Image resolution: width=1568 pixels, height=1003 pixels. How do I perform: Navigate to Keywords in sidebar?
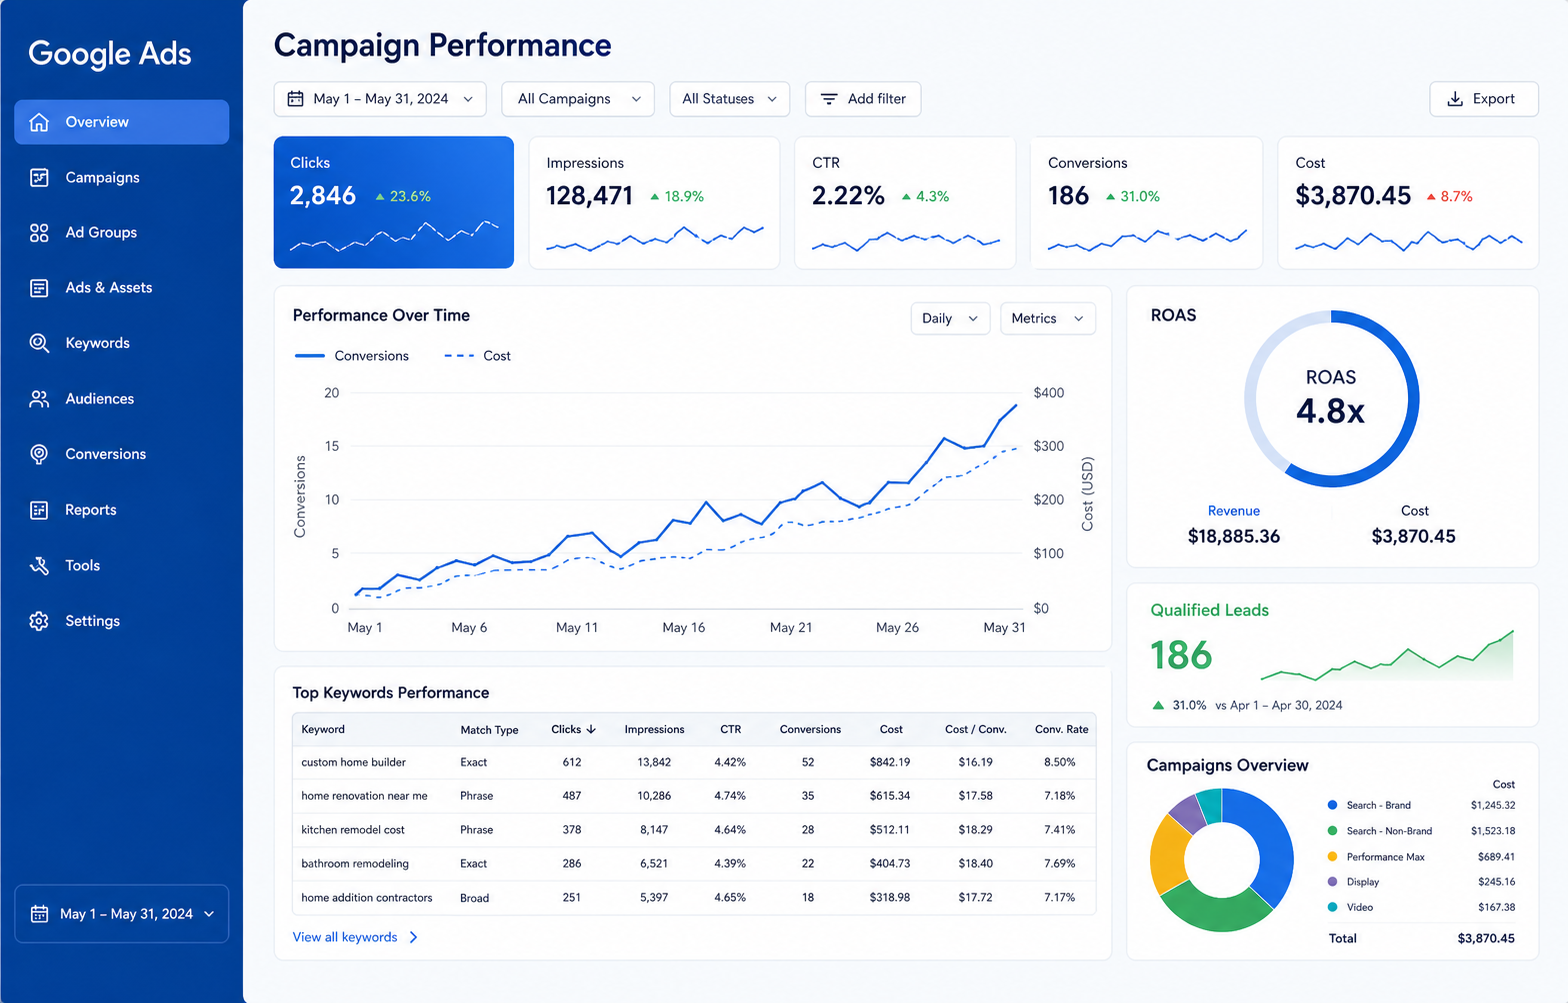pos(122,343)
